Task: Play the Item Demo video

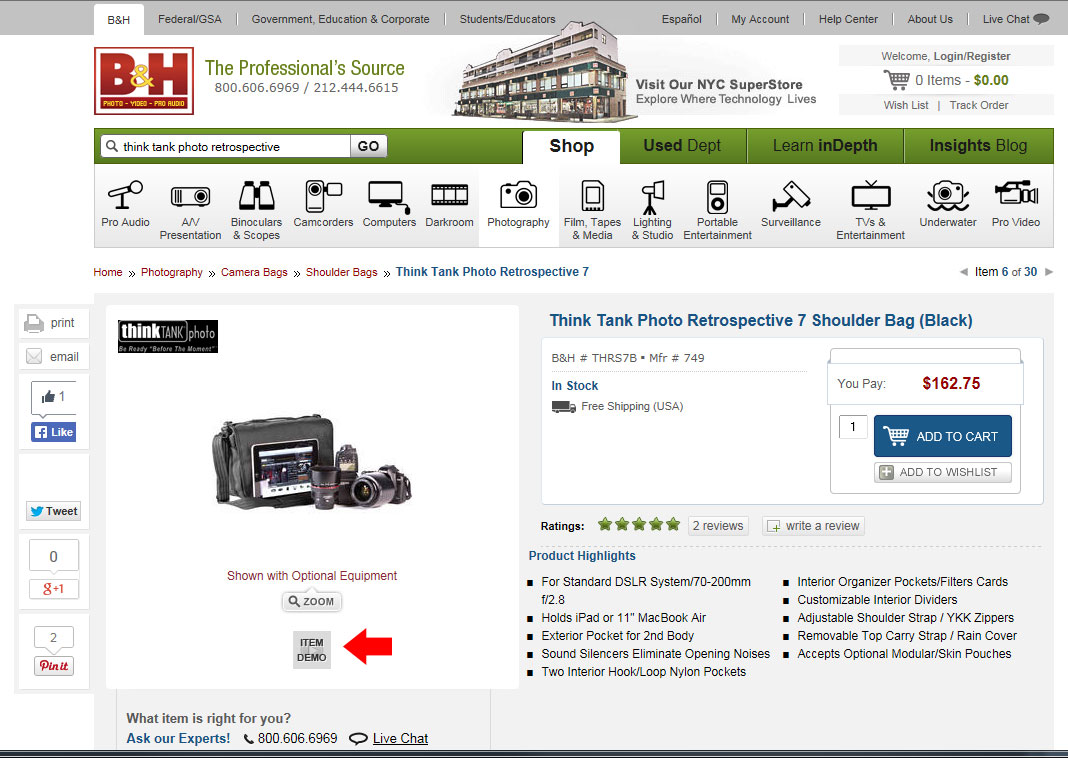Action: pos(312,650)
